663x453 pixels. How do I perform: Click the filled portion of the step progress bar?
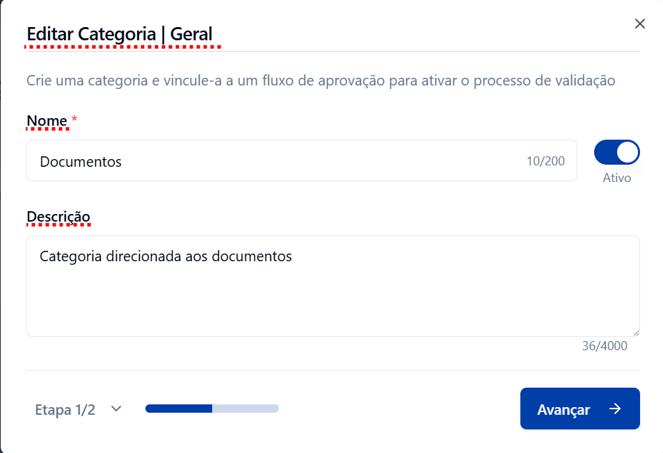(178, 408)
